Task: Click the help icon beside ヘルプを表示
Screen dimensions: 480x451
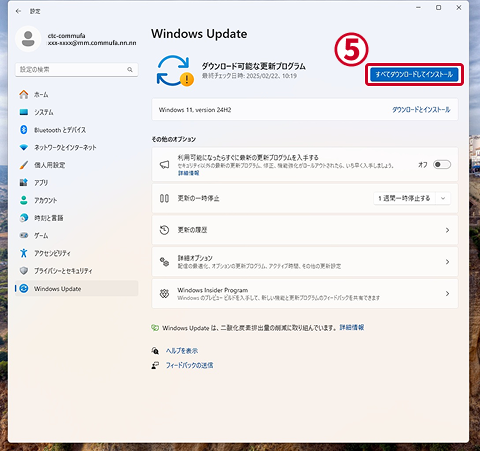Action: point(155,351)
